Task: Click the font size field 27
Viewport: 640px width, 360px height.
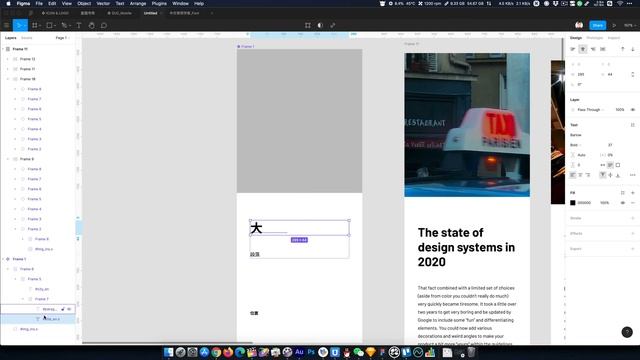Action: [610, 145]
